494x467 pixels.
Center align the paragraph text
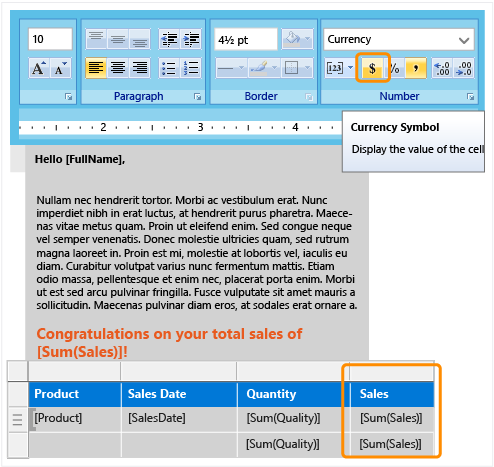[x=118, y=68]
